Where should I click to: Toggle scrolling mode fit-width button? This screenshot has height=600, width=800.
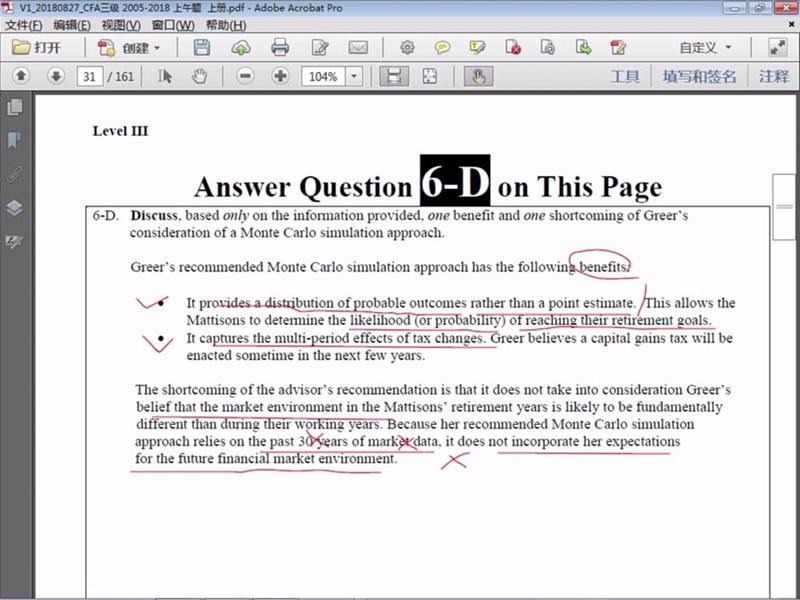[x=394, y=76]
